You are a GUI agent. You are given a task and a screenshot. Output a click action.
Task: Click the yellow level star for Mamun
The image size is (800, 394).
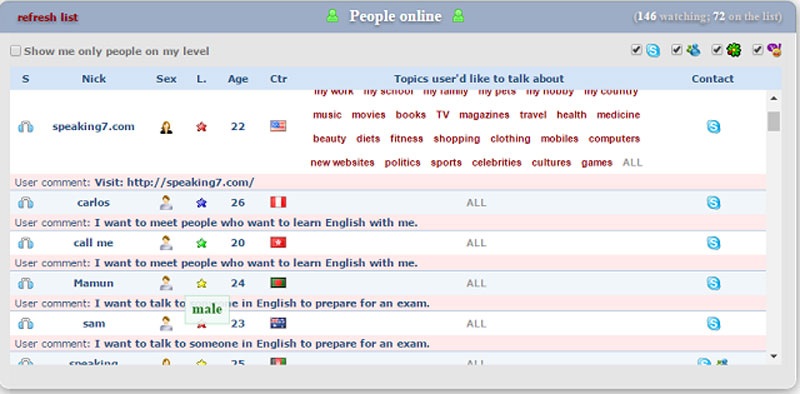tap(202, 283)
